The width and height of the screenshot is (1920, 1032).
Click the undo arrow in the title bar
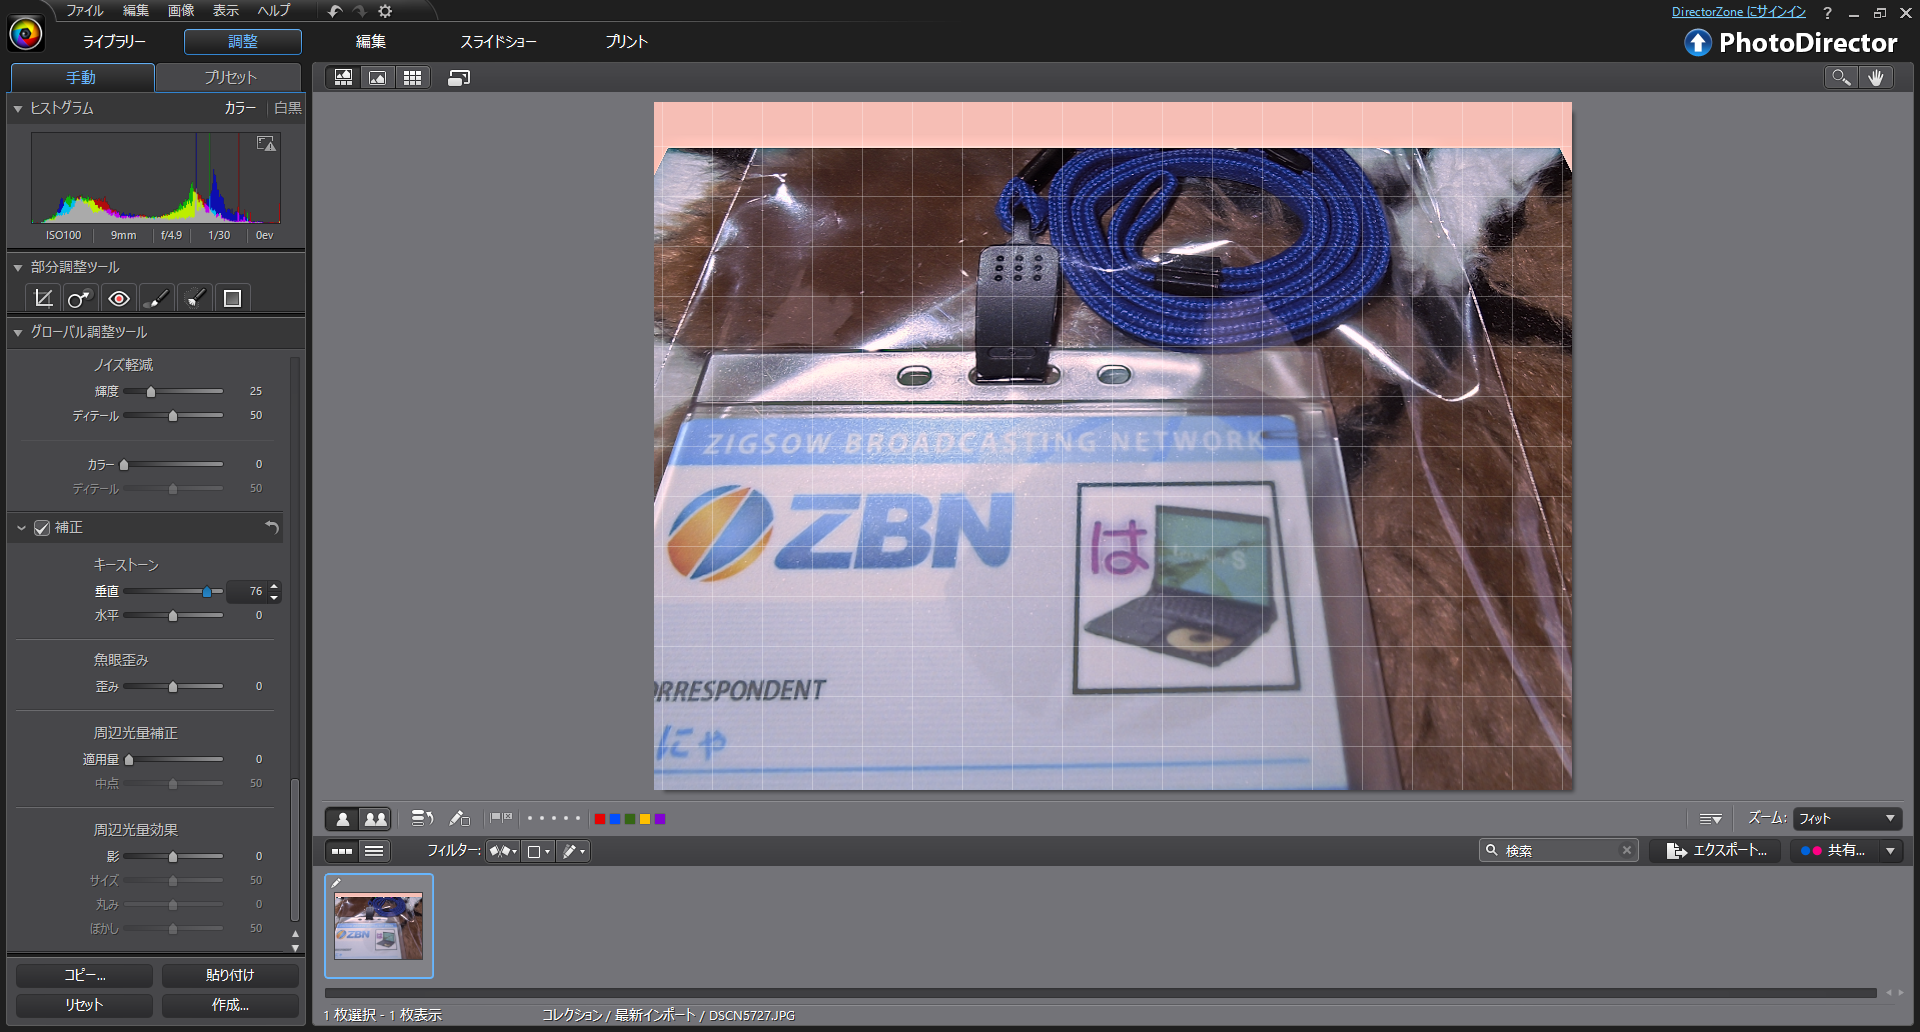[x=335, y=11]
